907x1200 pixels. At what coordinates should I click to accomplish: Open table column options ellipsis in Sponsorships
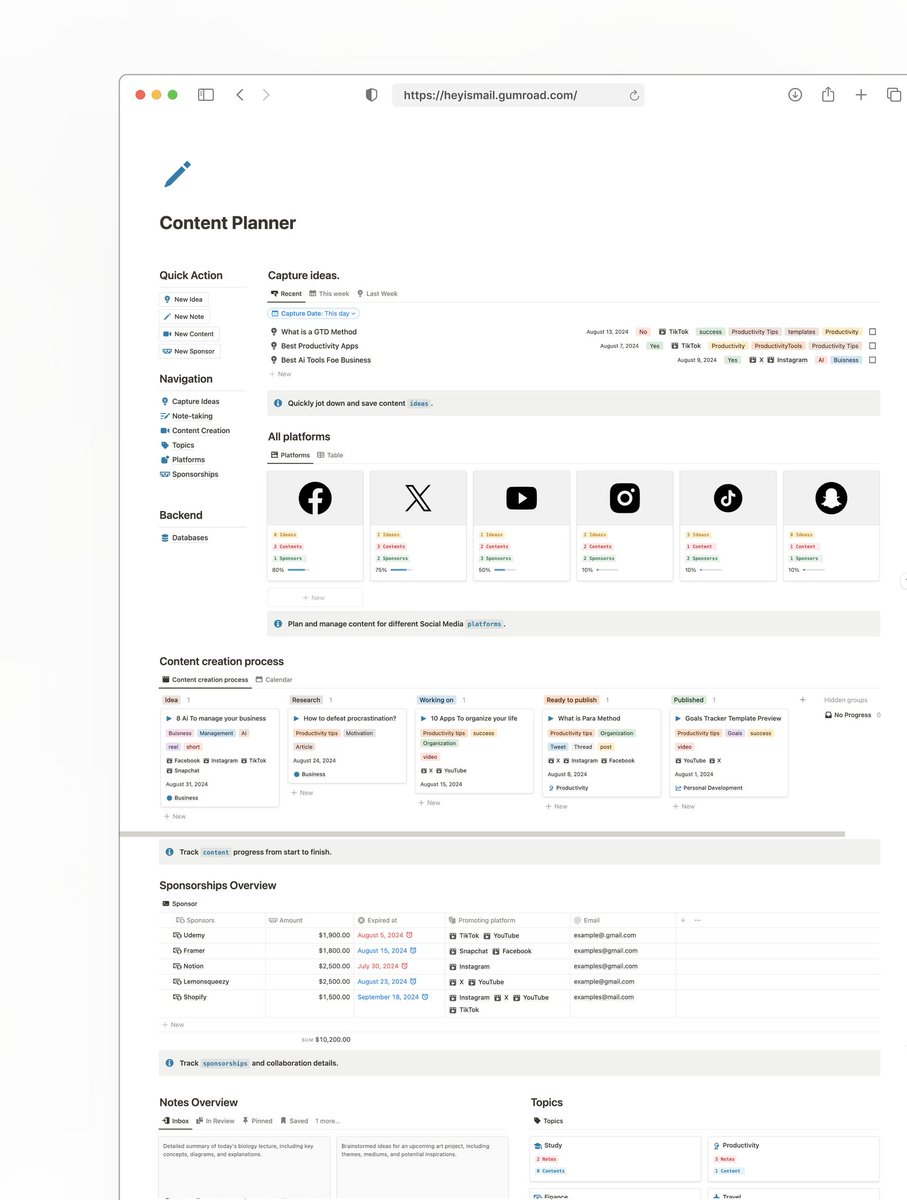[697, 920]
